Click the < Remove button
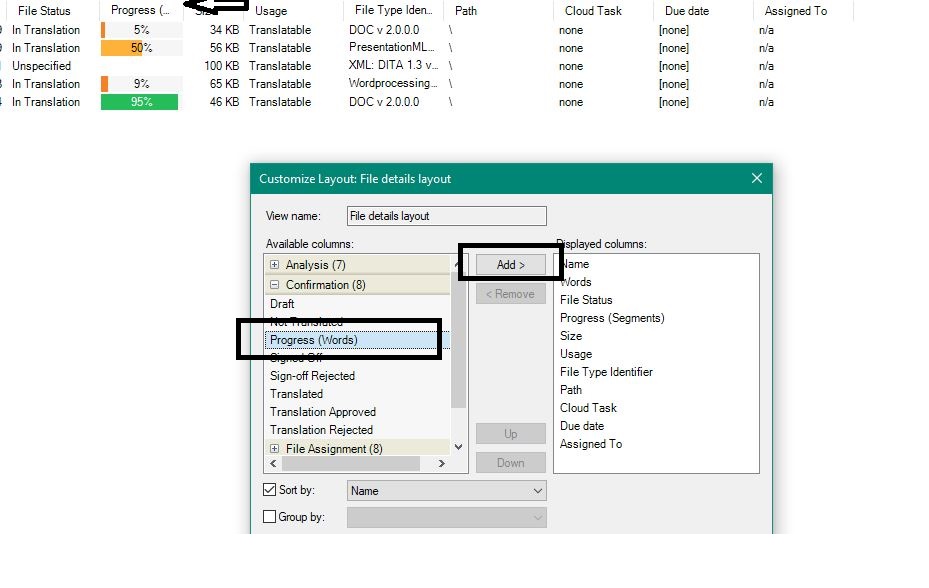 pyautogui.click(x=510, y=293)
